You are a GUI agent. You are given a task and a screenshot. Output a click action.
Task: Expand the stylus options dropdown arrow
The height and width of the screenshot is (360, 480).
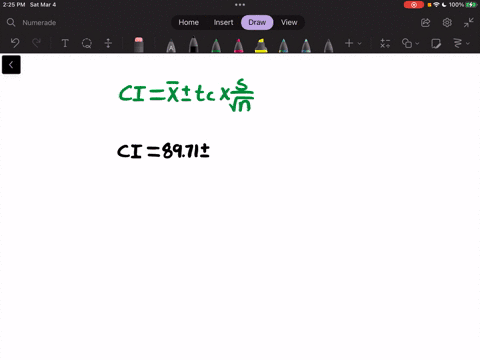pos(468,43)
